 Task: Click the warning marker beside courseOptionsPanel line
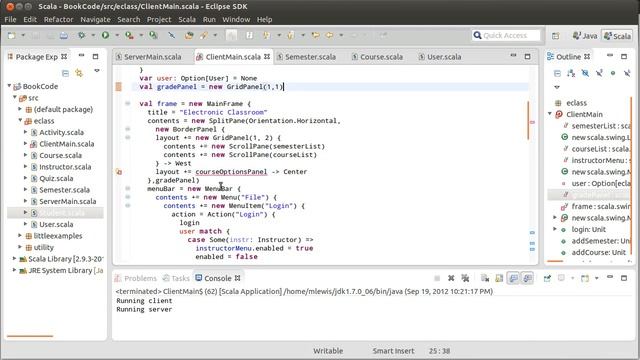(x=119, y=172)
